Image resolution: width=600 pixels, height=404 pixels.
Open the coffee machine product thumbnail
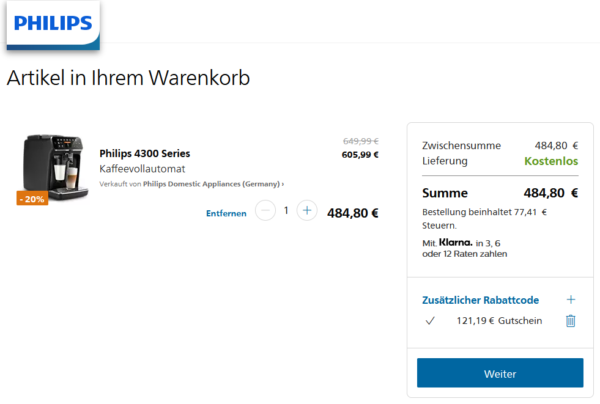tap(55, 165)
